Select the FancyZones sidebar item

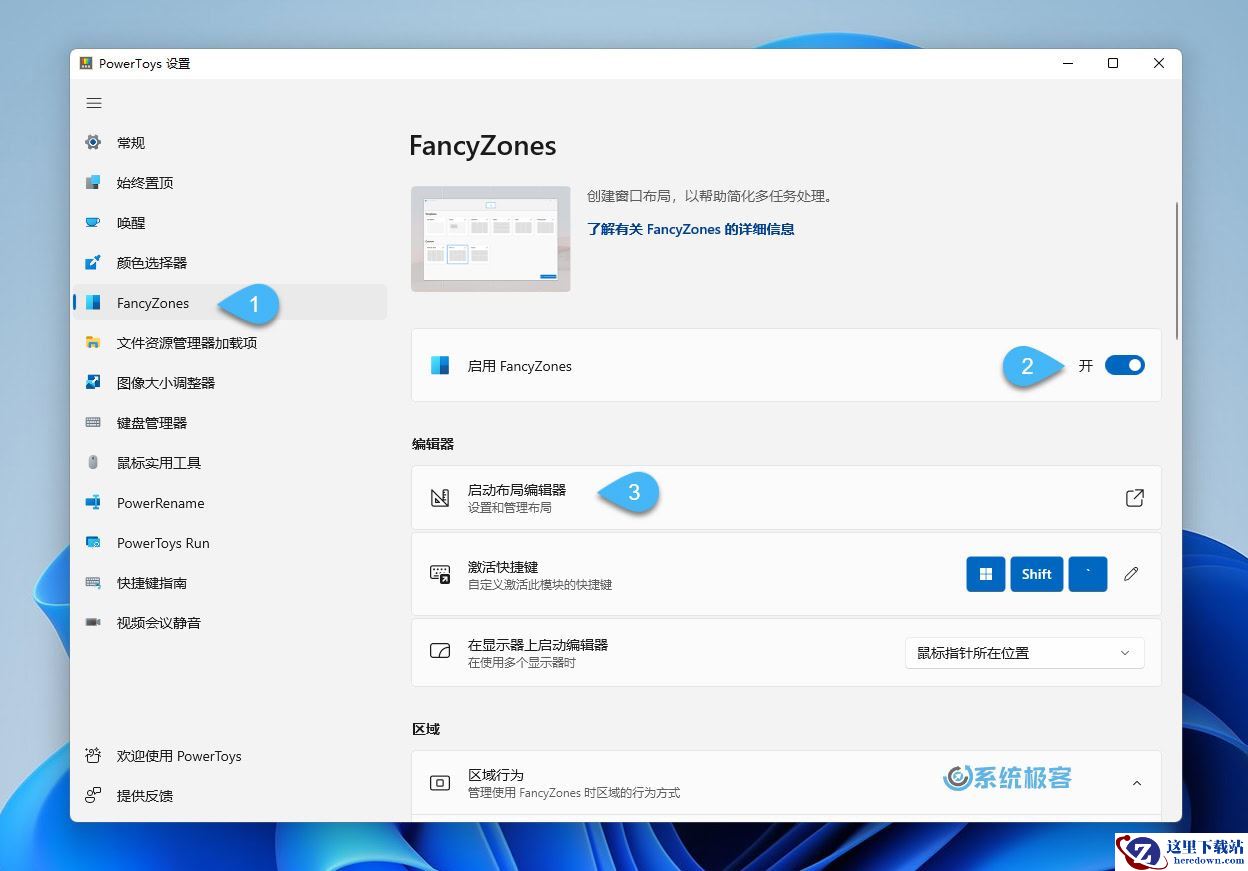229,302
